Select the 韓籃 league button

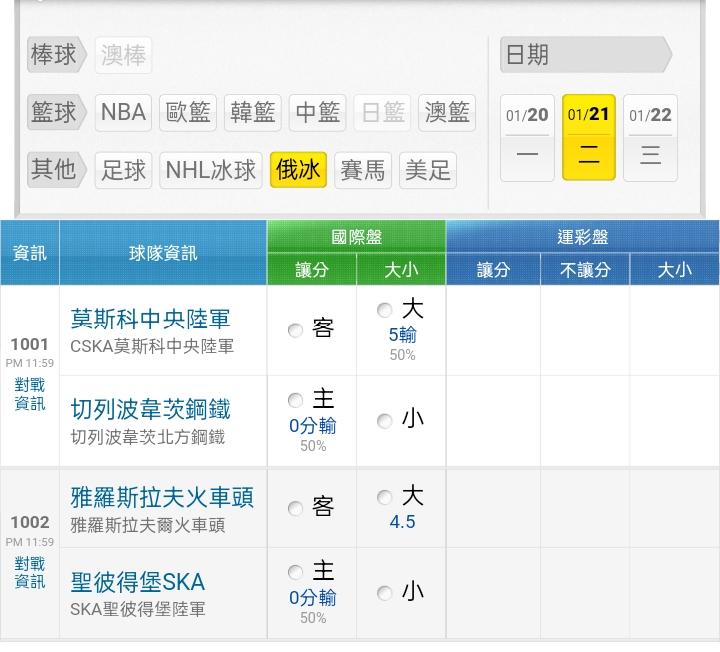[253, 112]
